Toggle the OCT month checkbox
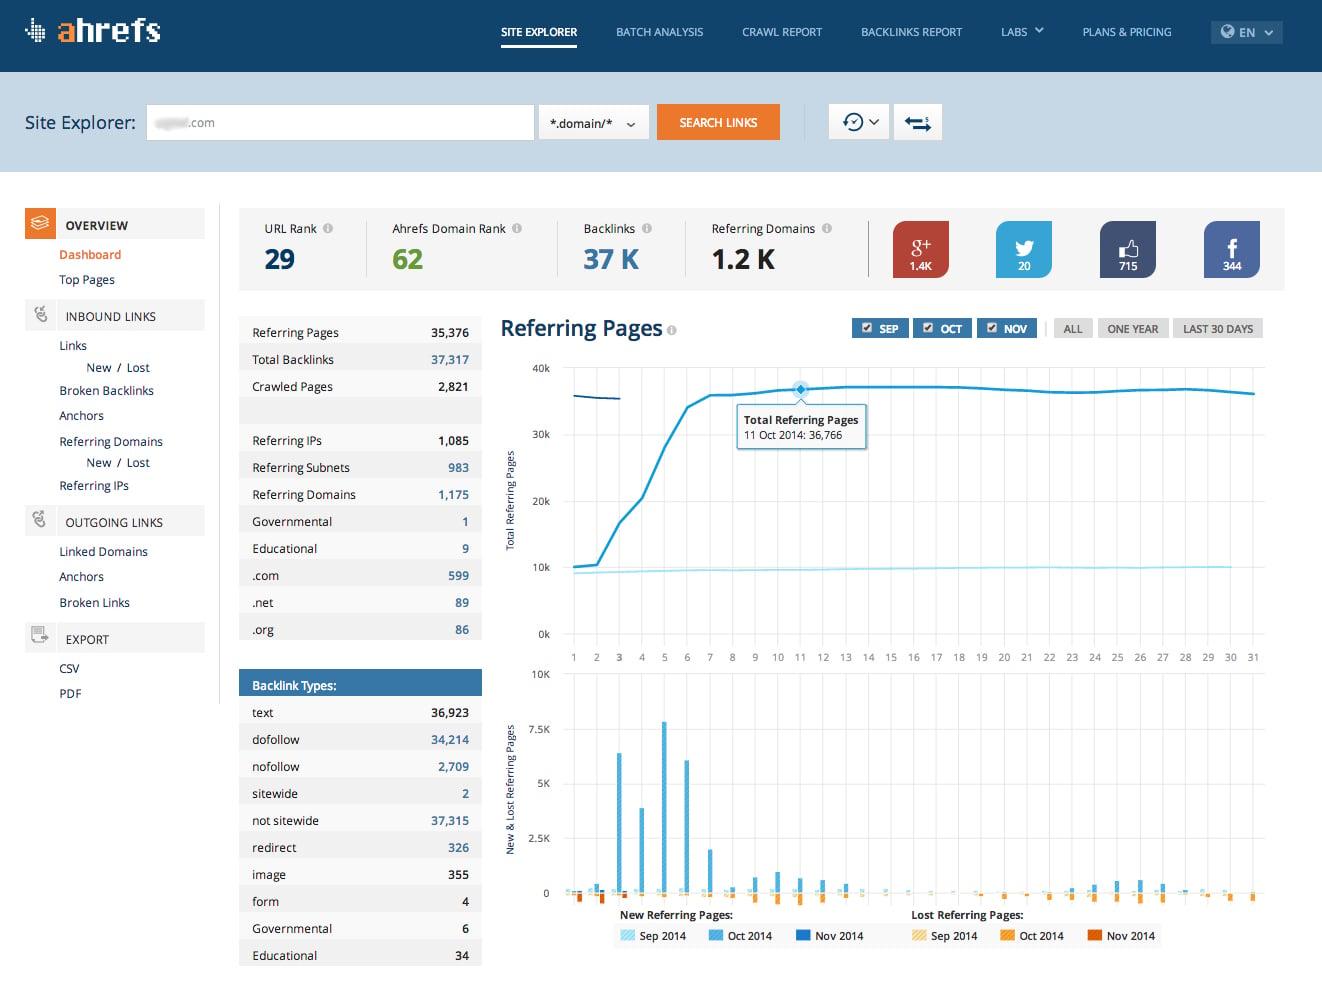 (929, 327)
